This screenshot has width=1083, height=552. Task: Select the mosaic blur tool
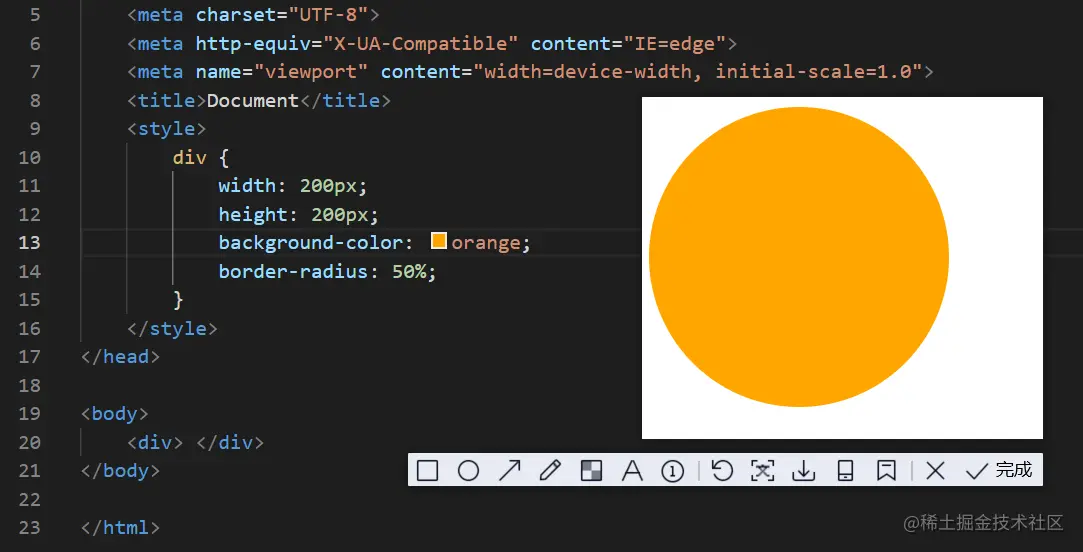(x=591, y=470)
